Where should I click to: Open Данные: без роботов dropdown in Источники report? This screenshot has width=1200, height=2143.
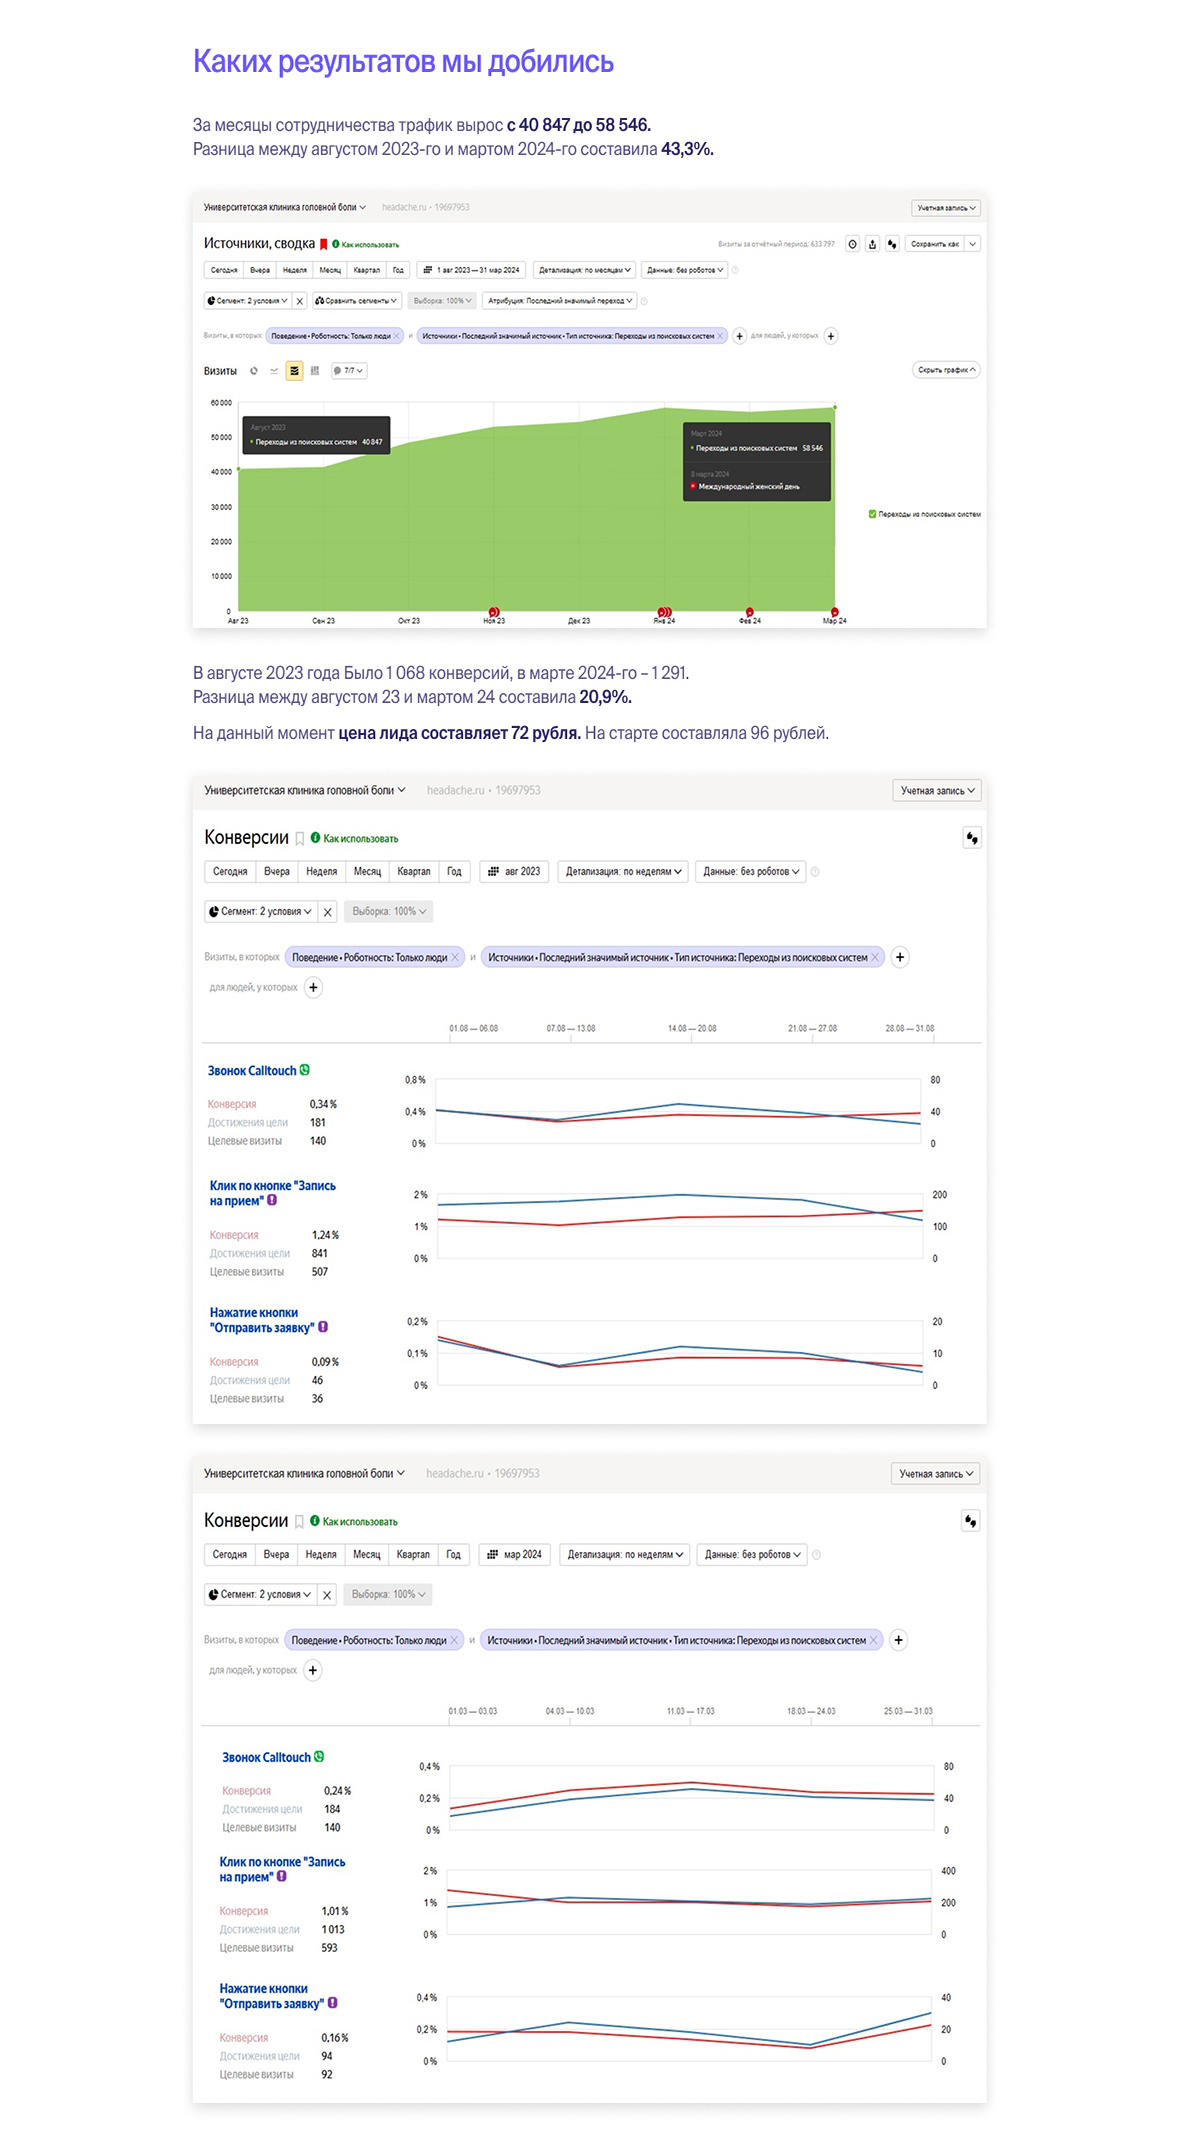click(x=685, y=270)
